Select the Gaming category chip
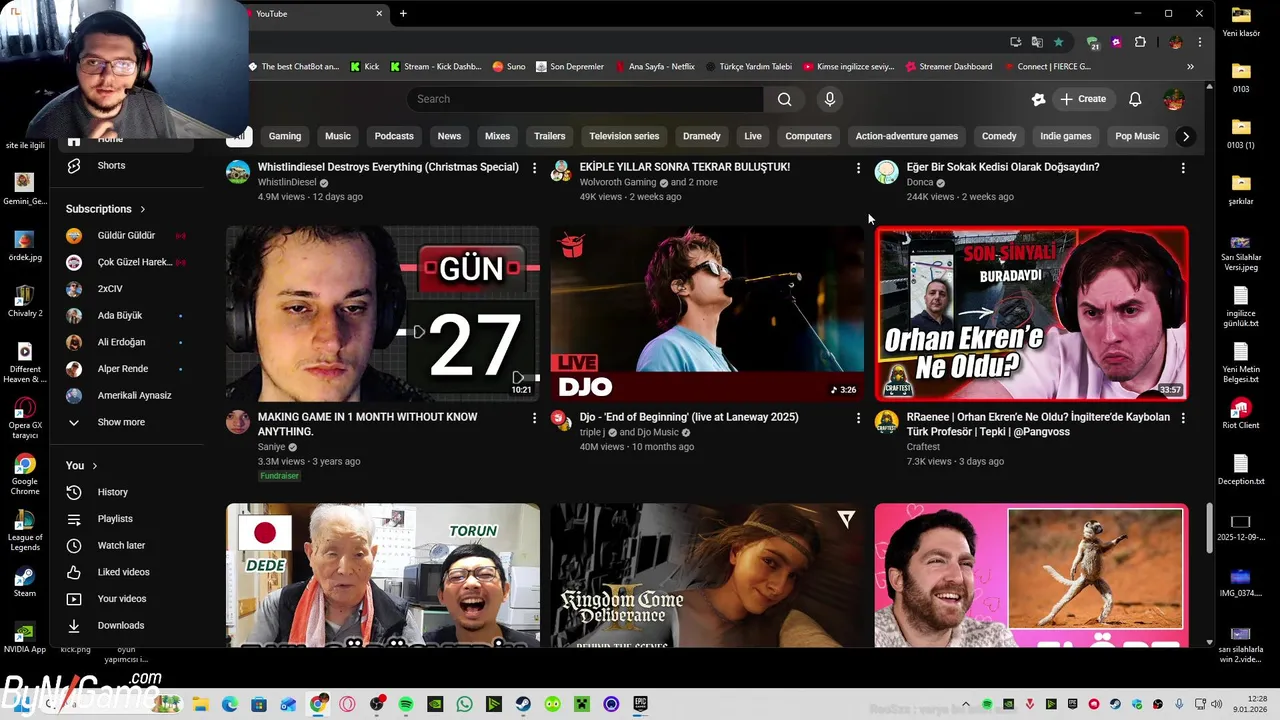This screenshot has width=1280, height=720. click(x=285, y=136)
